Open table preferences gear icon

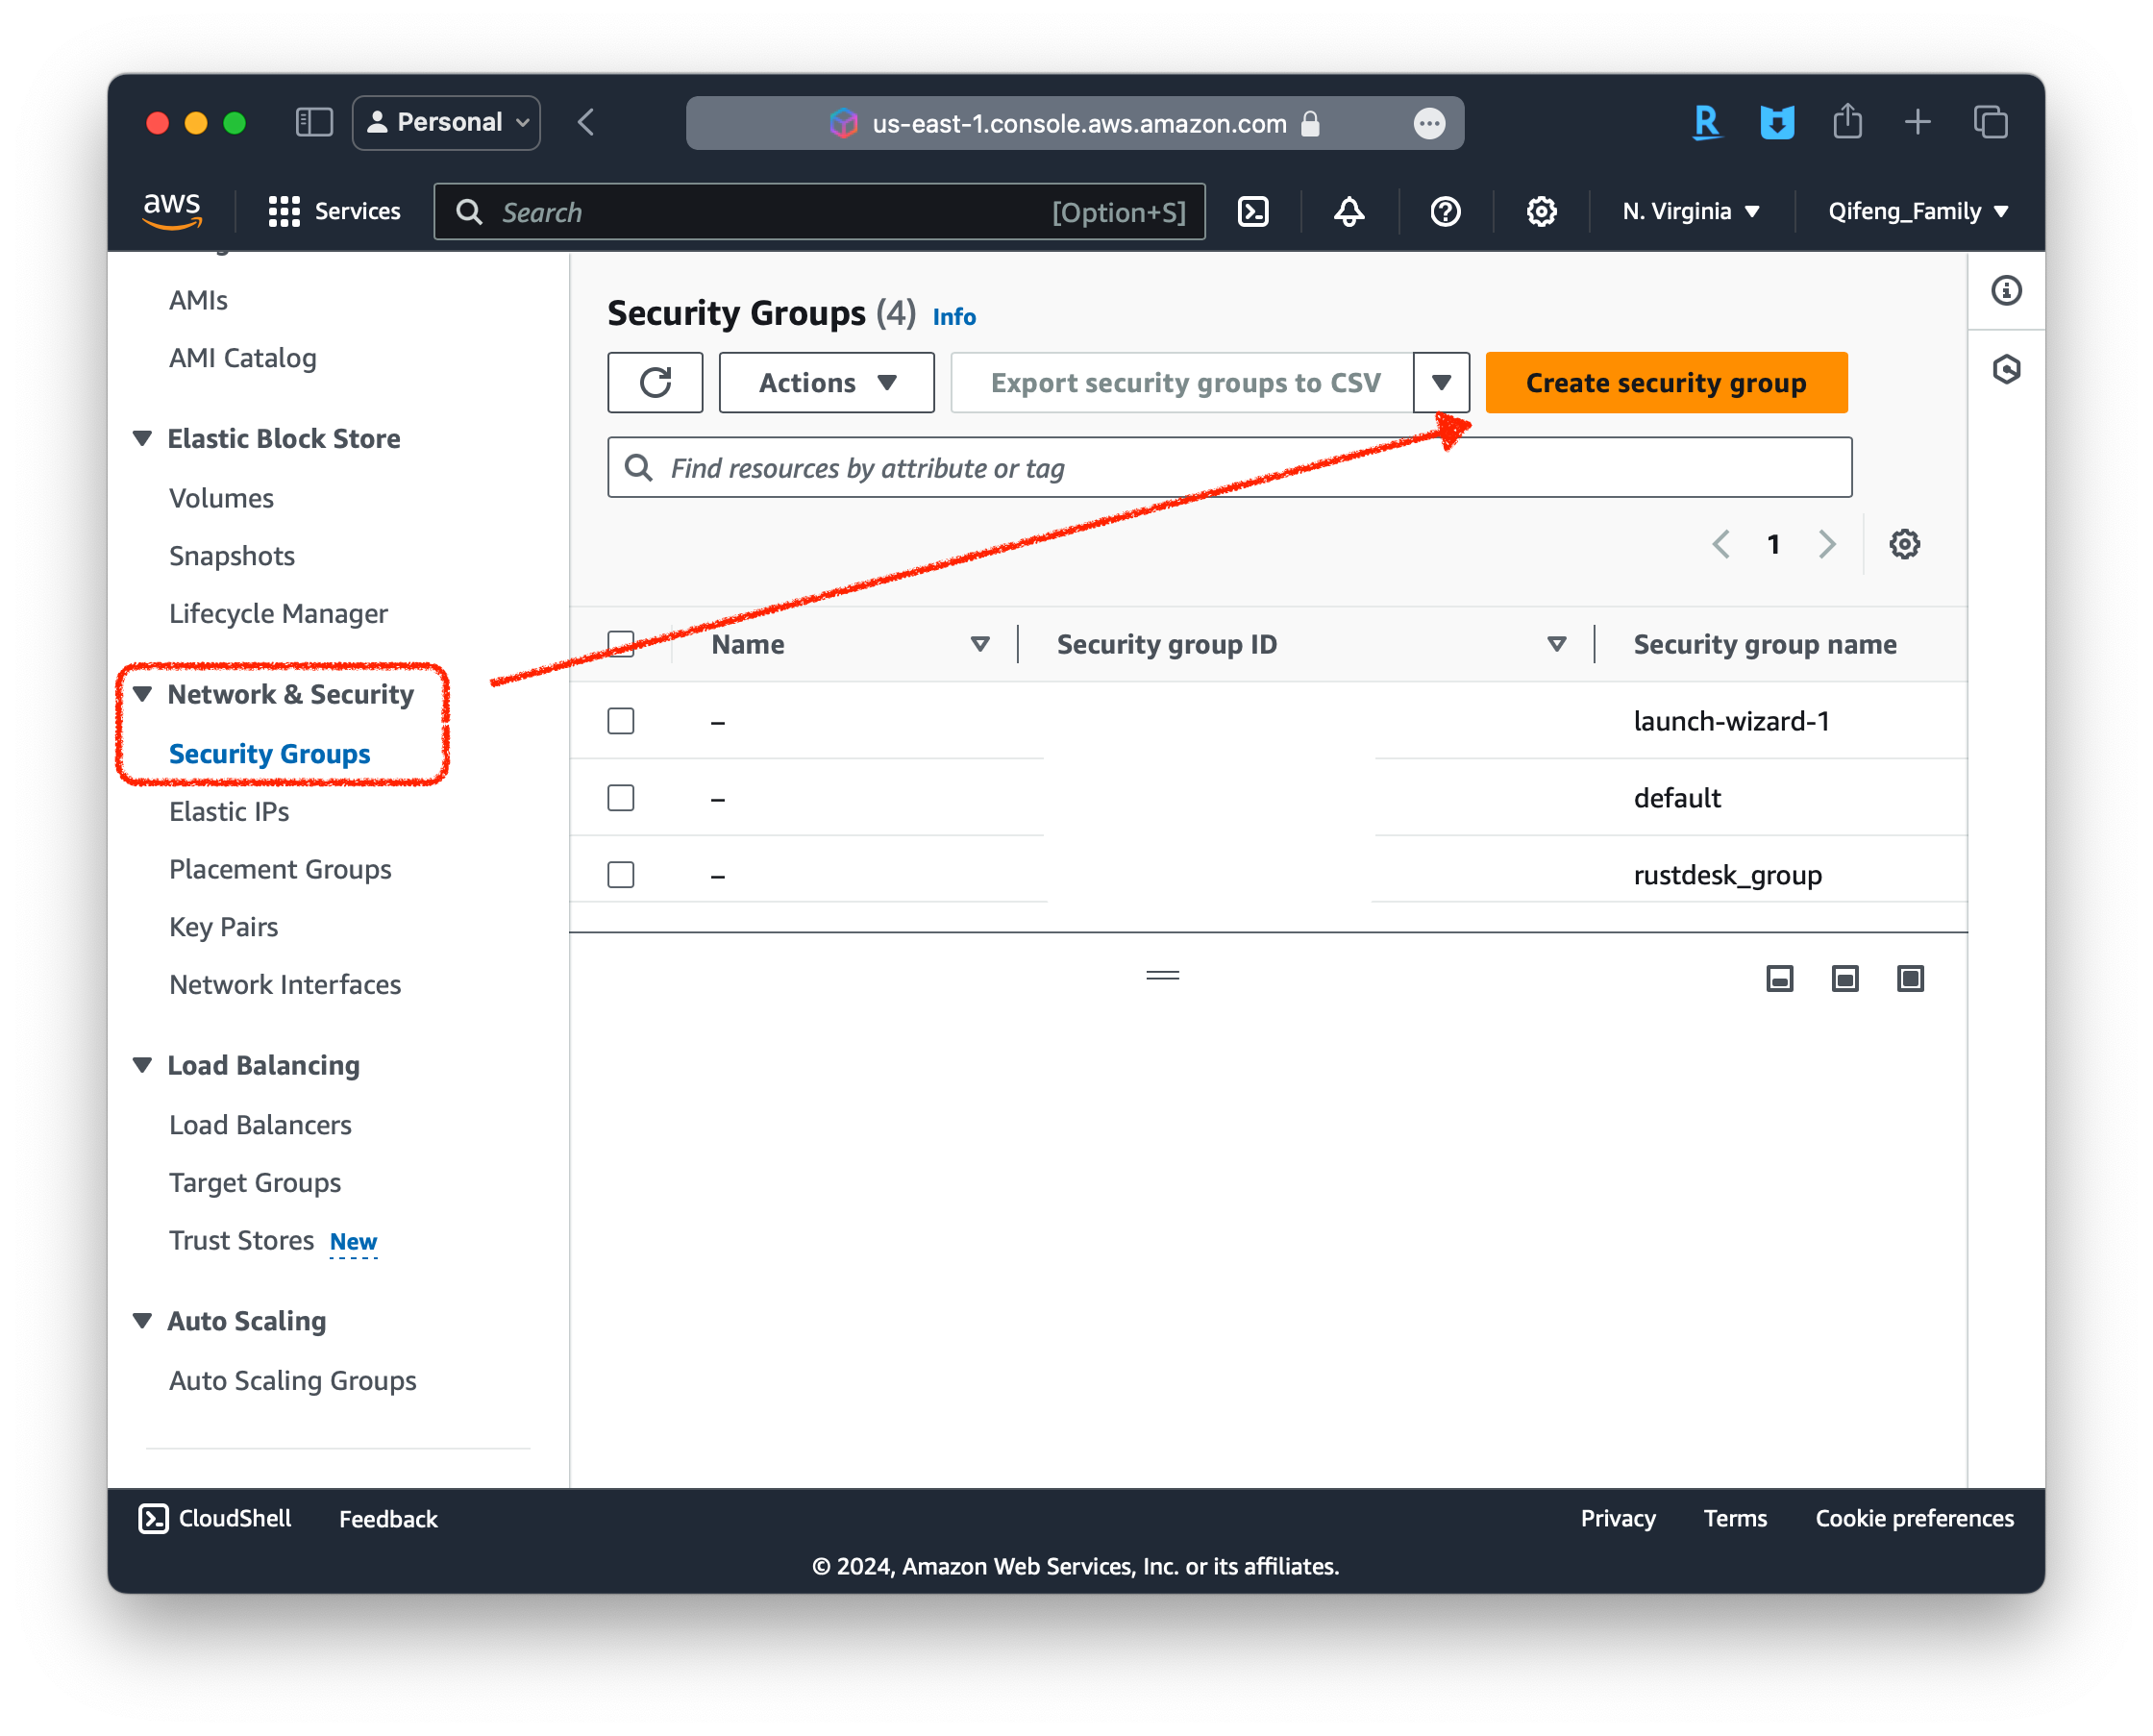tap(1904, 544)
